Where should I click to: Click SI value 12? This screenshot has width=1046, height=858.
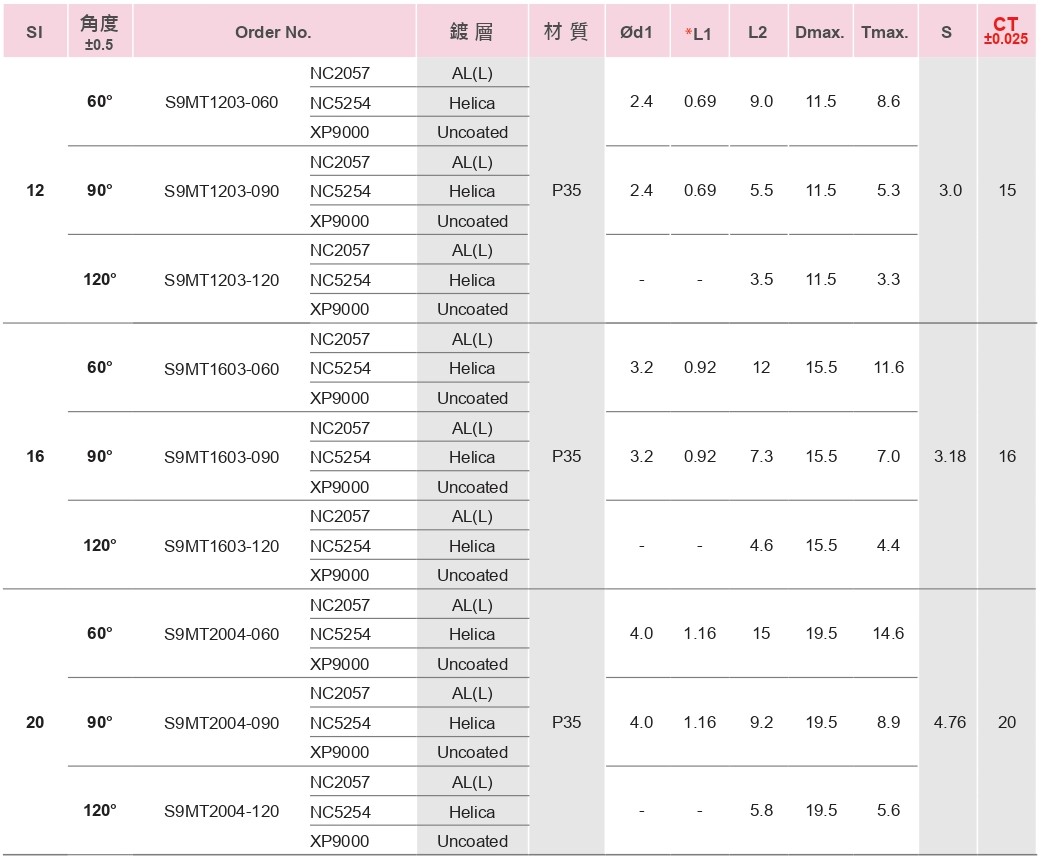click(x=35, y=190)
